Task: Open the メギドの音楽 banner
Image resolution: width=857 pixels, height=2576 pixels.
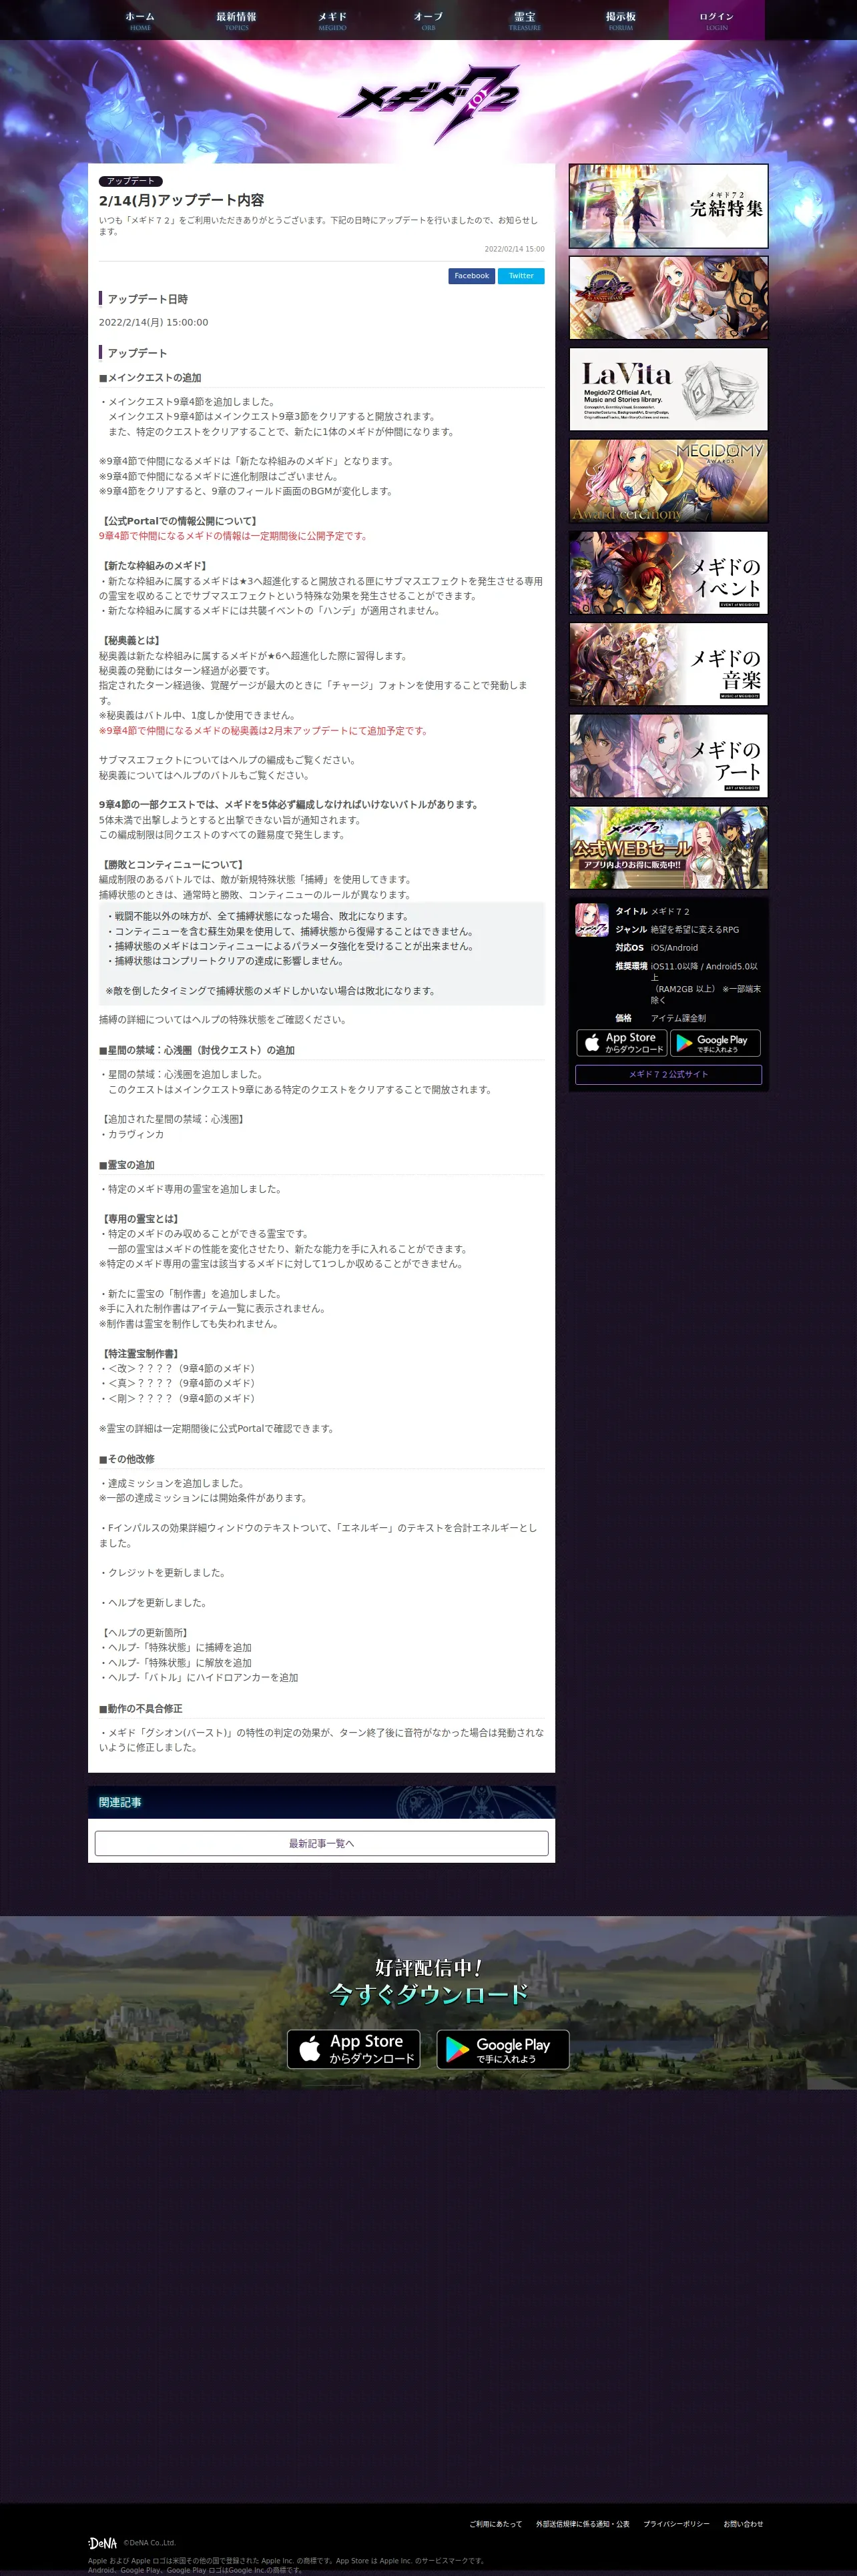Action: pyautogui.click(x=668, y=664)
